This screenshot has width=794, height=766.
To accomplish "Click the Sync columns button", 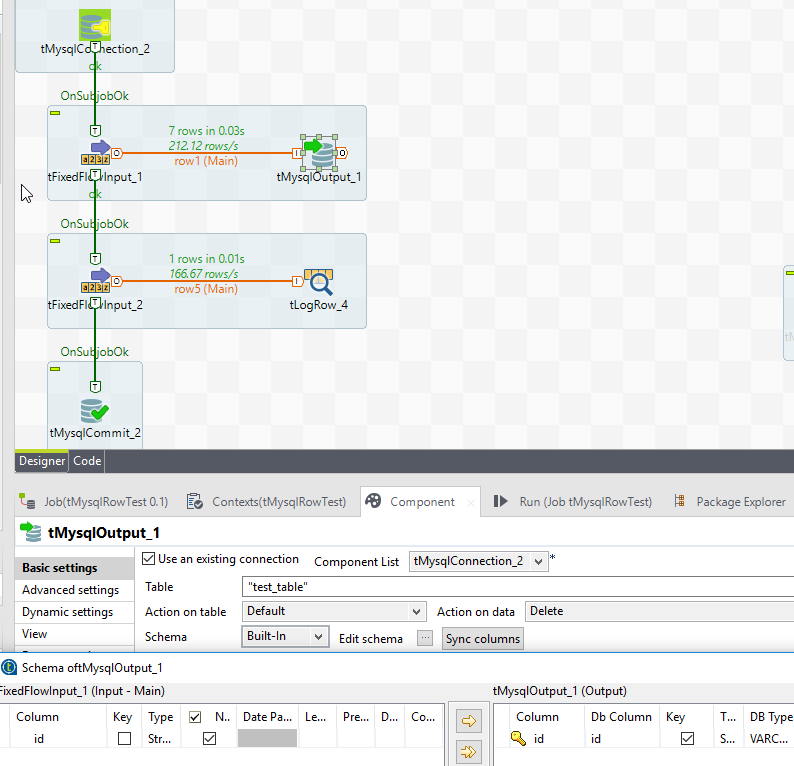I will click(483, 639).
